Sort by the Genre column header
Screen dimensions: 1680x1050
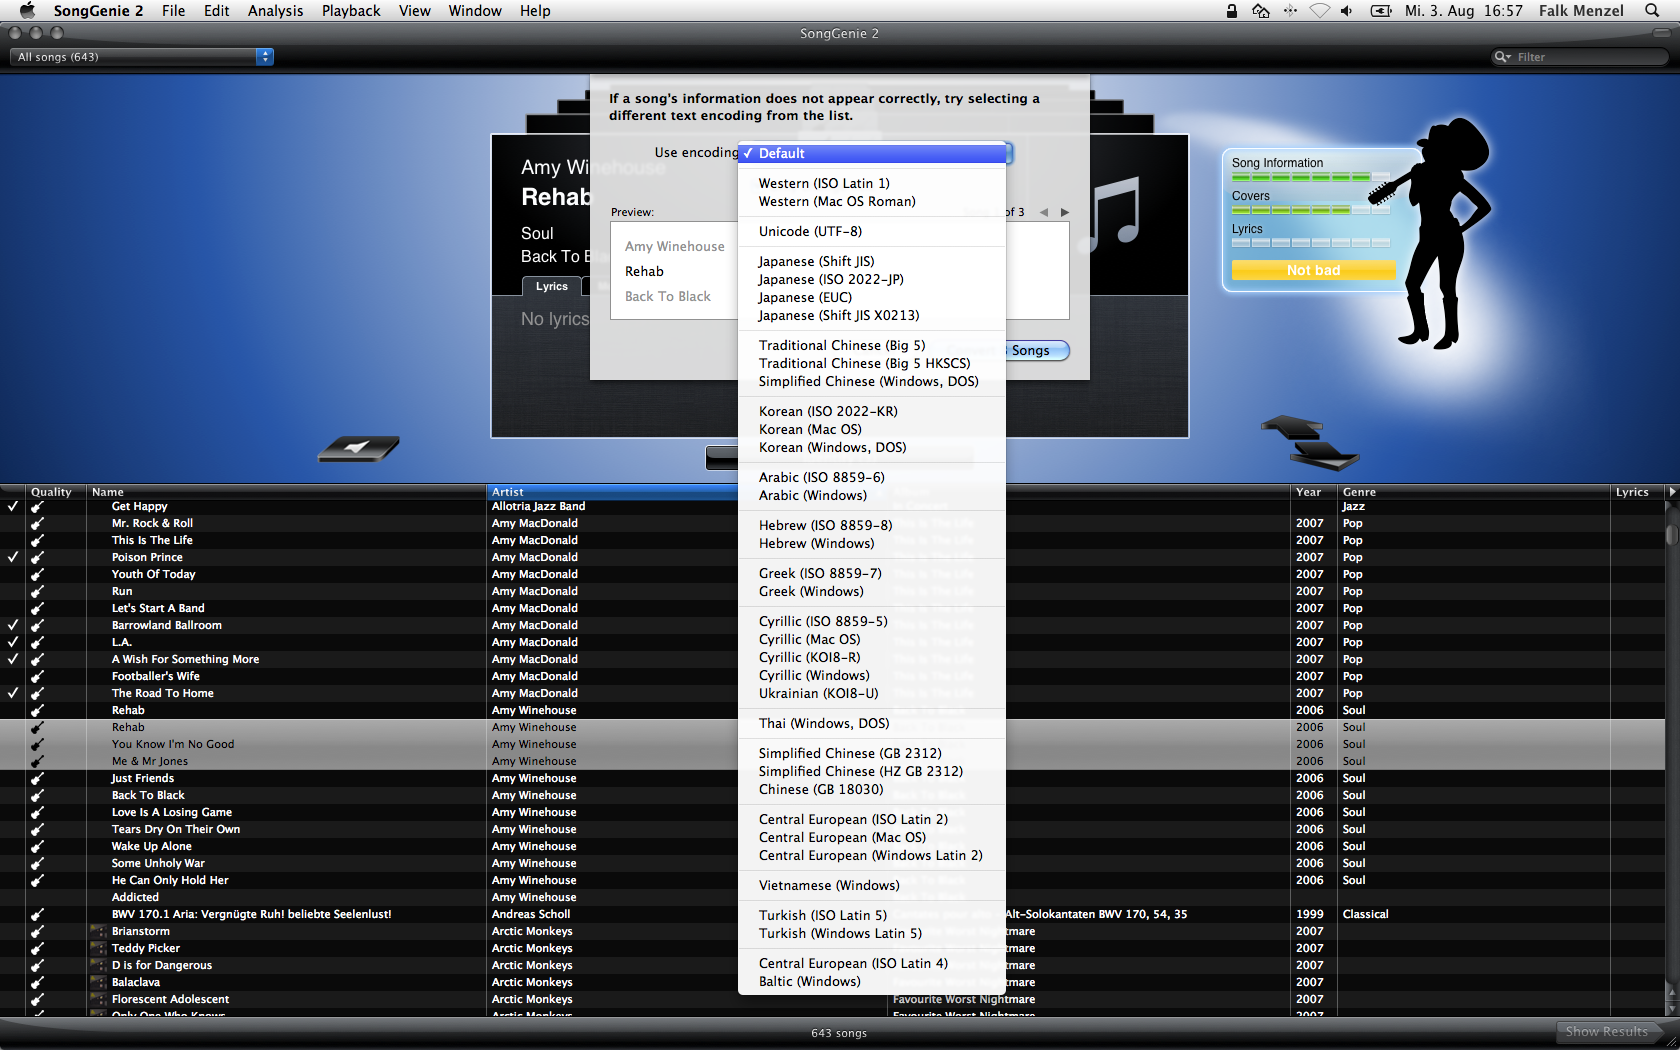tap(1474, 492)
